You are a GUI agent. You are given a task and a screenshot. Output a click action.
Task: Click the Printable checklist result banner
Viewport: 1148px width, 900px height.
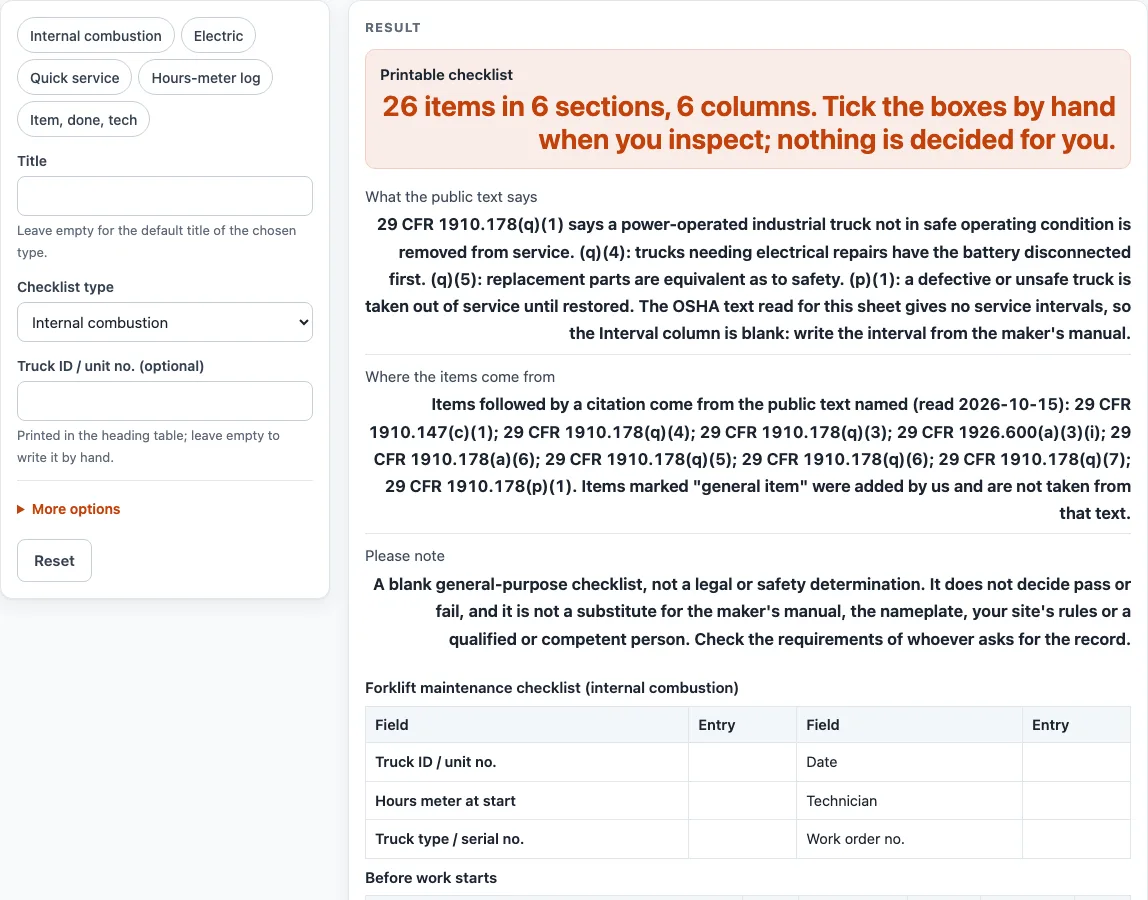[748, 109]
